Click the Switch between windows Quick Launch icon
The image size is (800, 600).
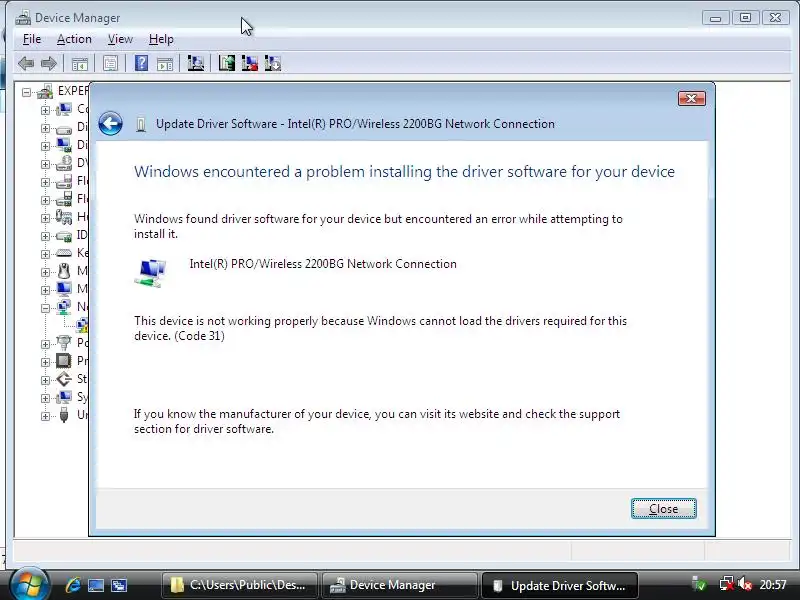[119, 585]
